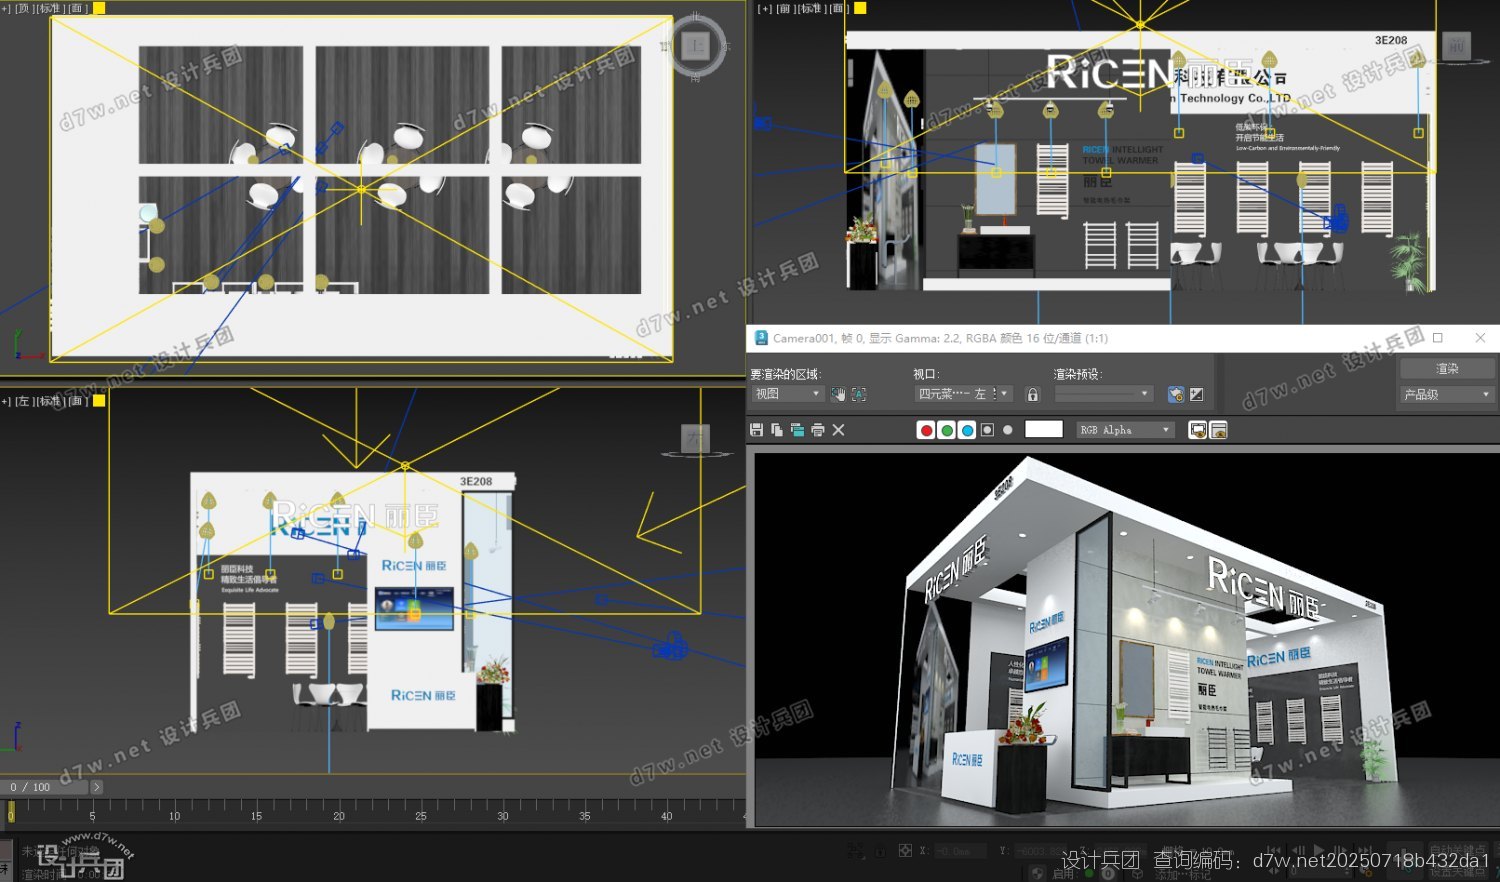Screen dimensions: 1500x882
Task: Toggle the lock to viewport icon
Action: coord(1033,394)
